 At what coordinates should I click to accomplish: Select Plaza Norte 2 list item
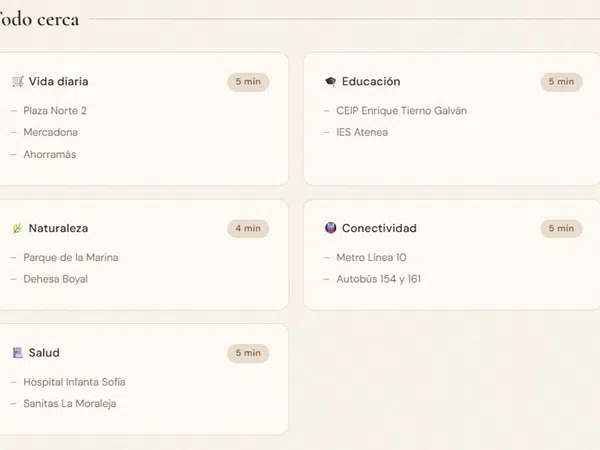pyautogui.click(x=55, y=111)
